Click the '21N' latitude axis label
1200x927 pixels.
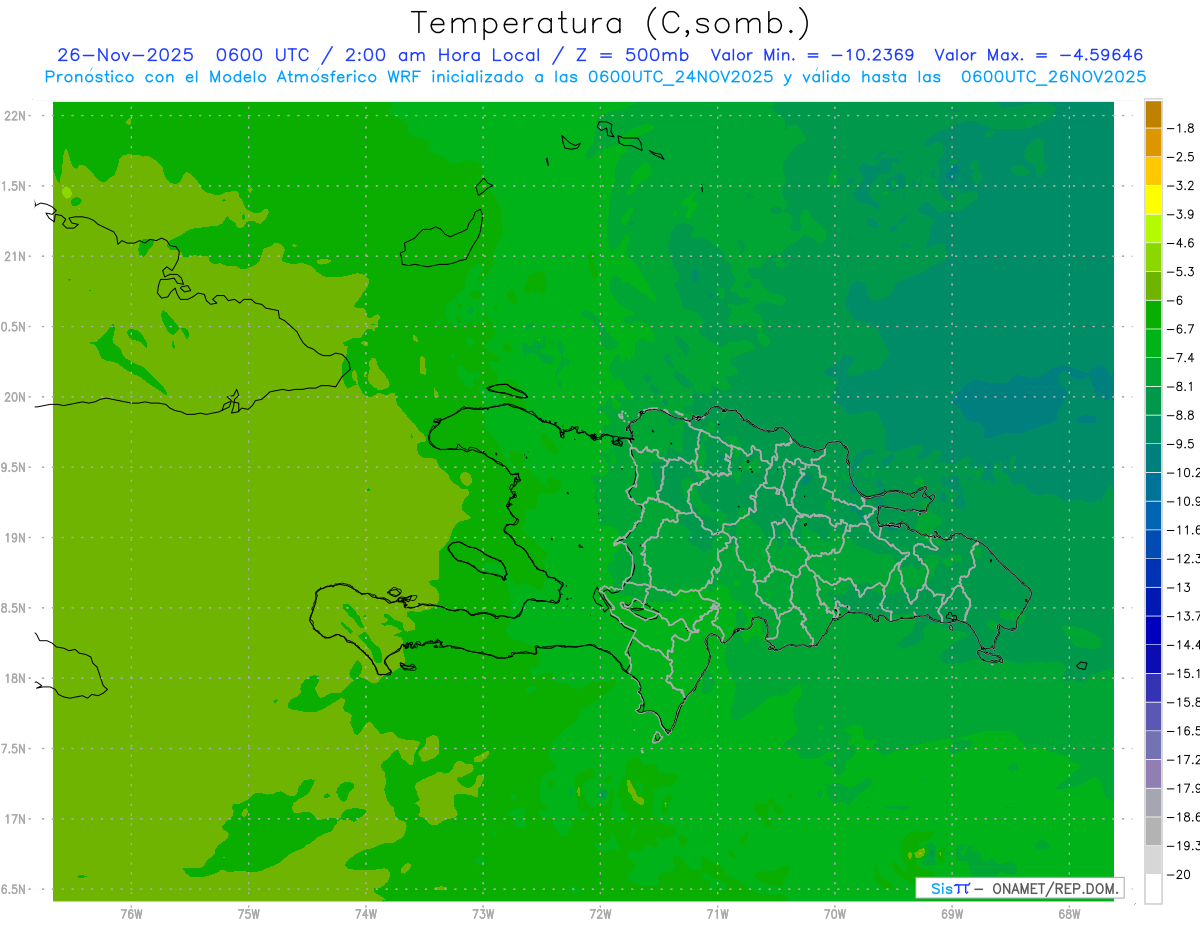click(x=15, y=256)
